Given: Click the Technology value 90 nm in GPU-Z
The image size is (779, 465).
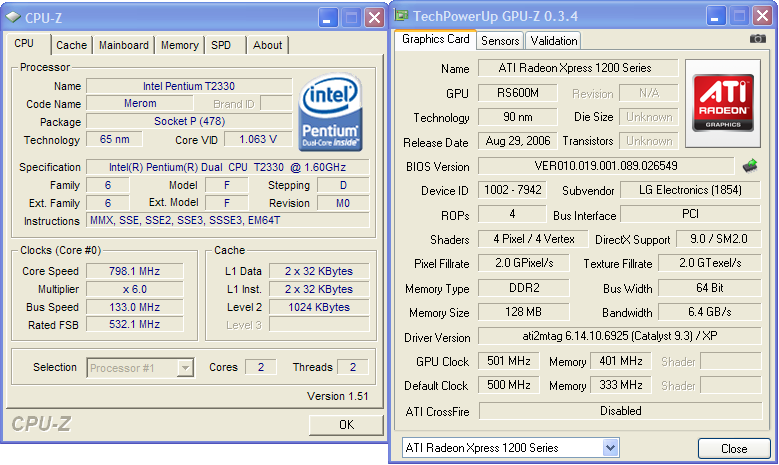Looking at the screenshot, I should (x=518, y=117).
